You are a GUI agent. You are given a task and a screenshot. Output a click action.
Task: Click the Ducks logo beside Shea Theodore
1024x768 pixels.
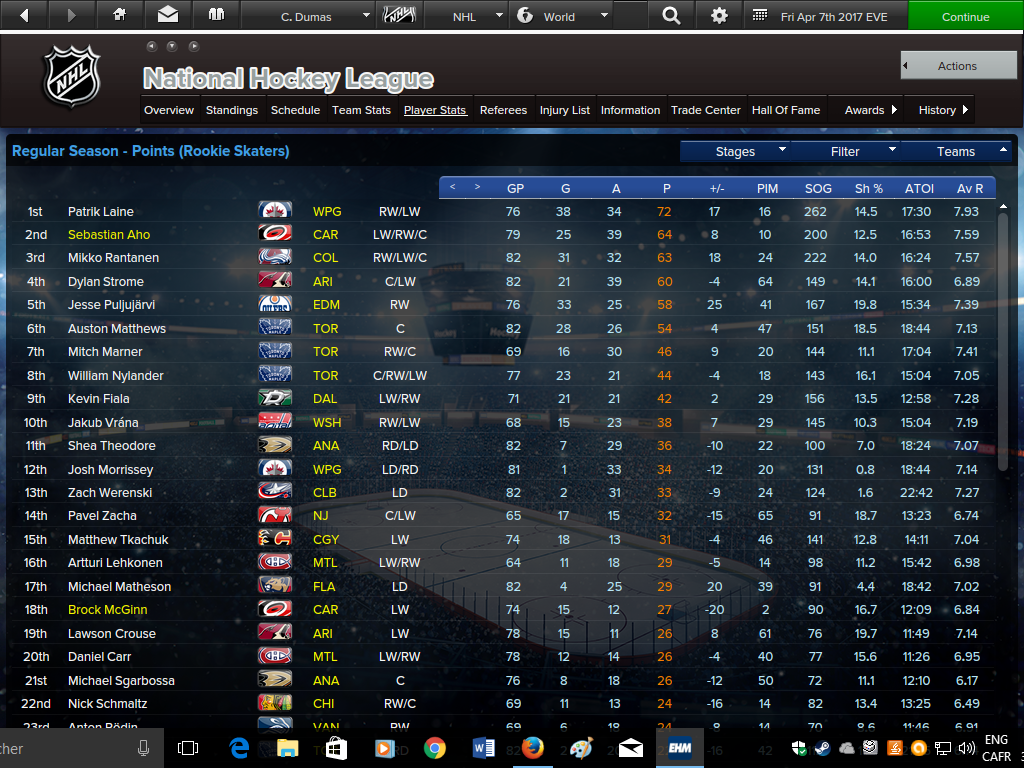click(x=275, y=445)
